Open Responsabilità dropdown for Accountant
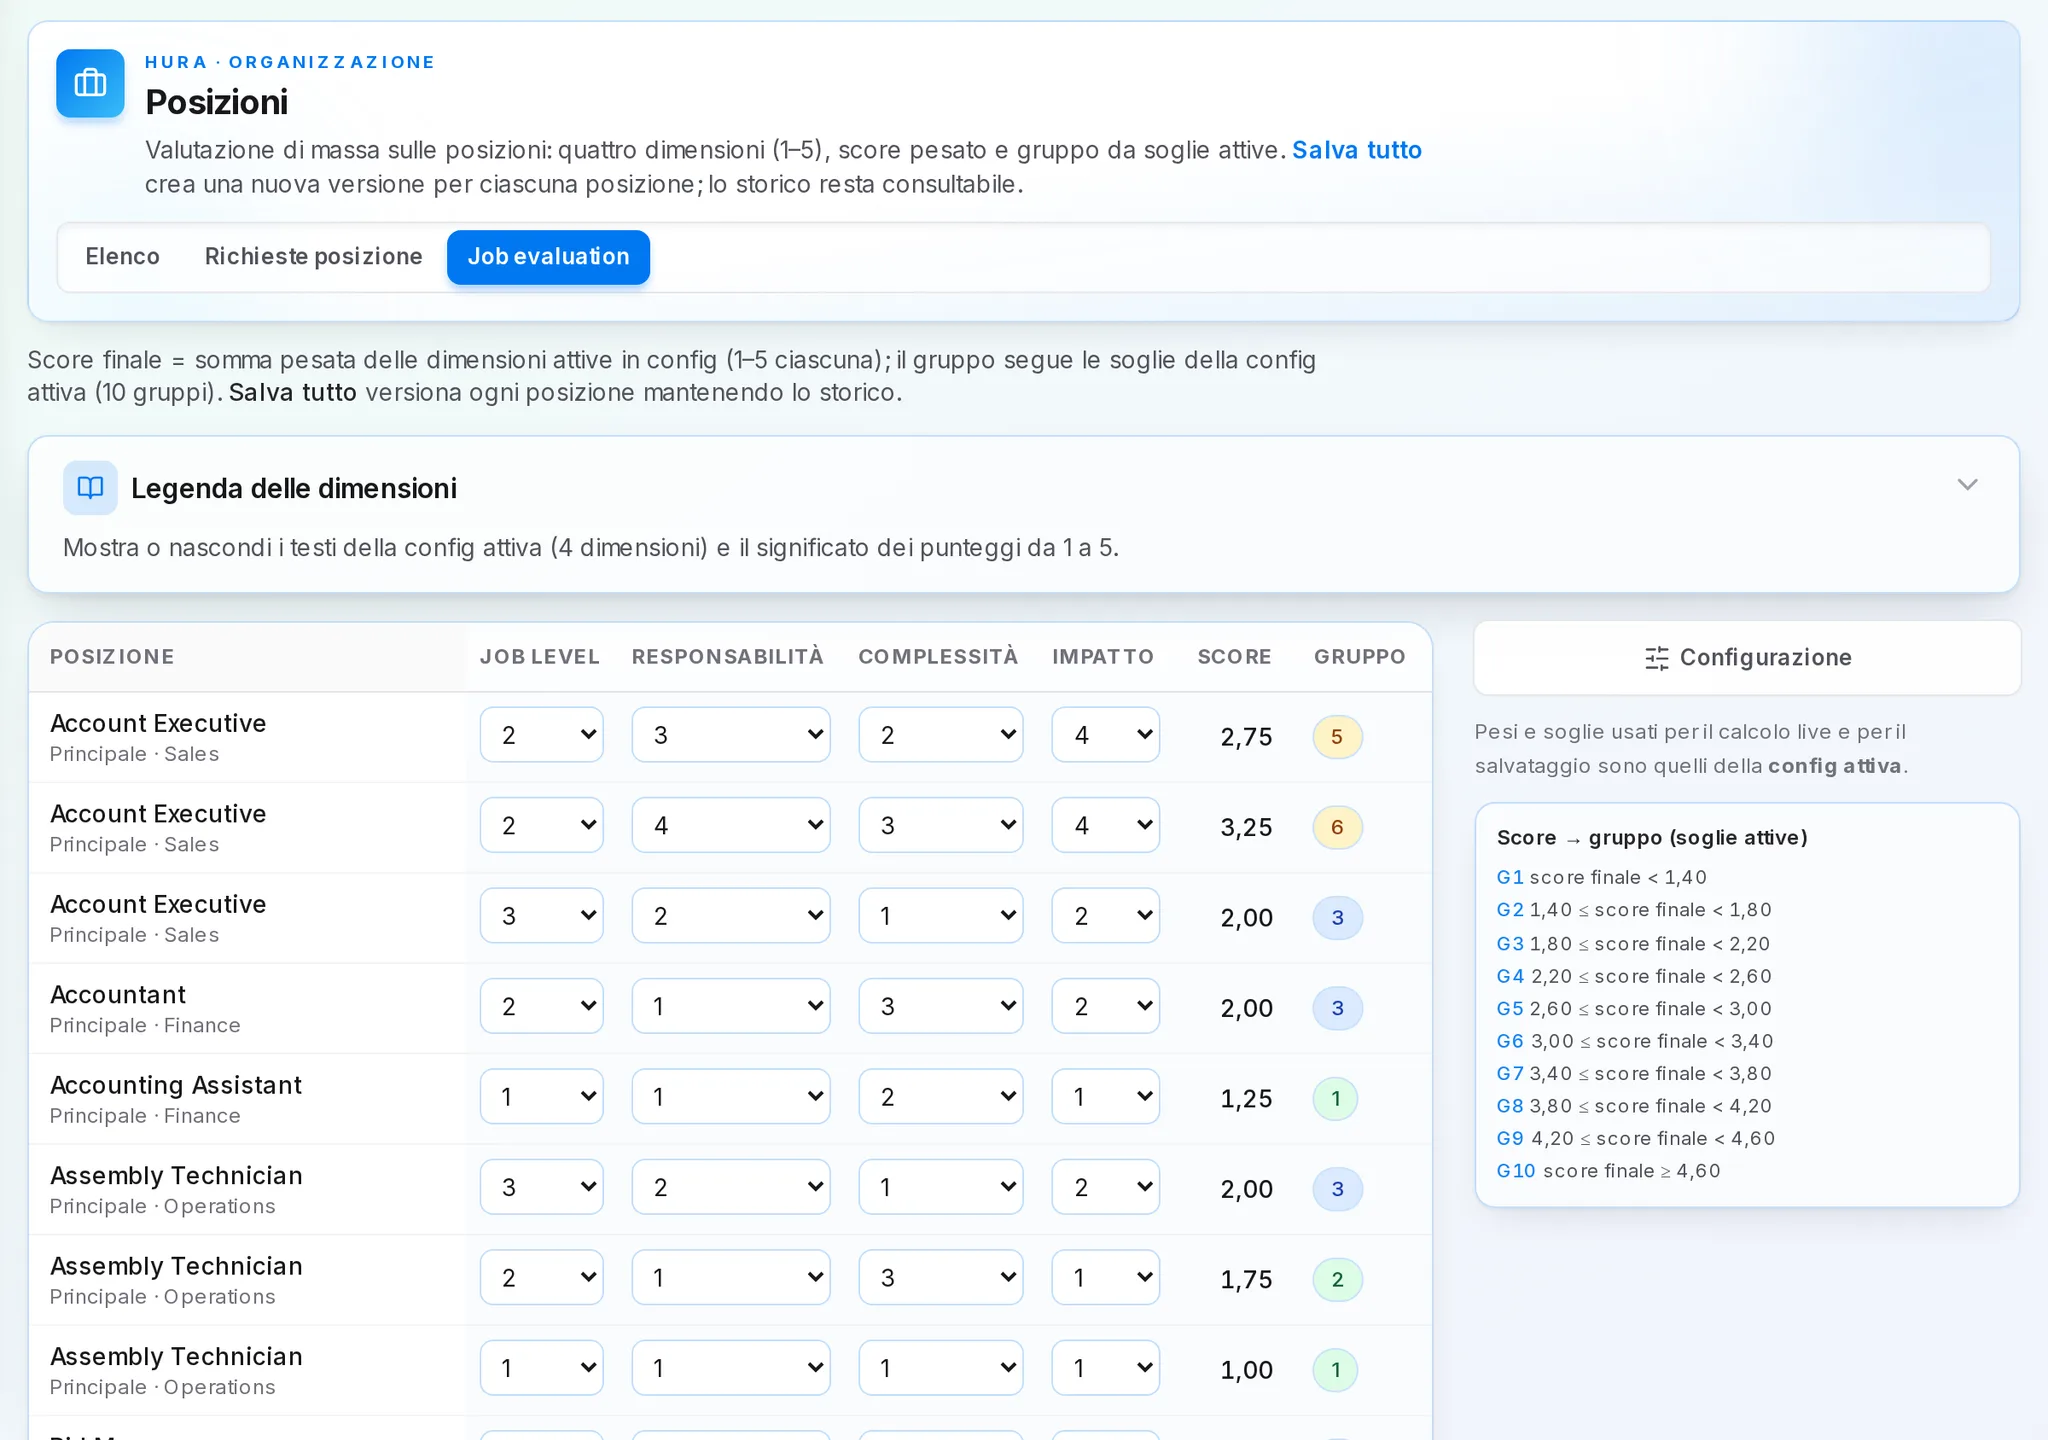 click(x=731, y=1006)
